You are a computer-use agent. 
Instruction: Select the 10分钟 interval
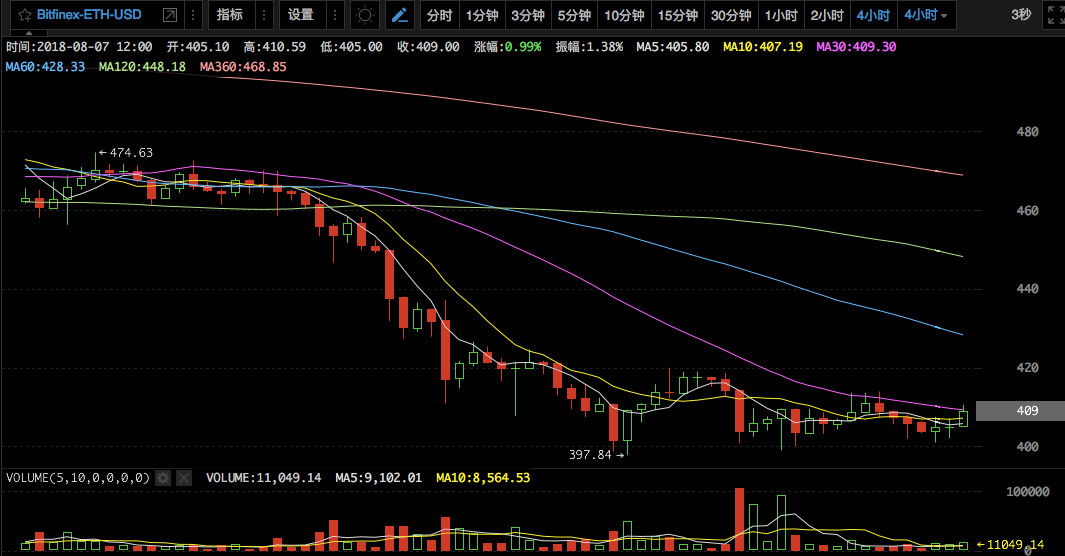(624, 15)
